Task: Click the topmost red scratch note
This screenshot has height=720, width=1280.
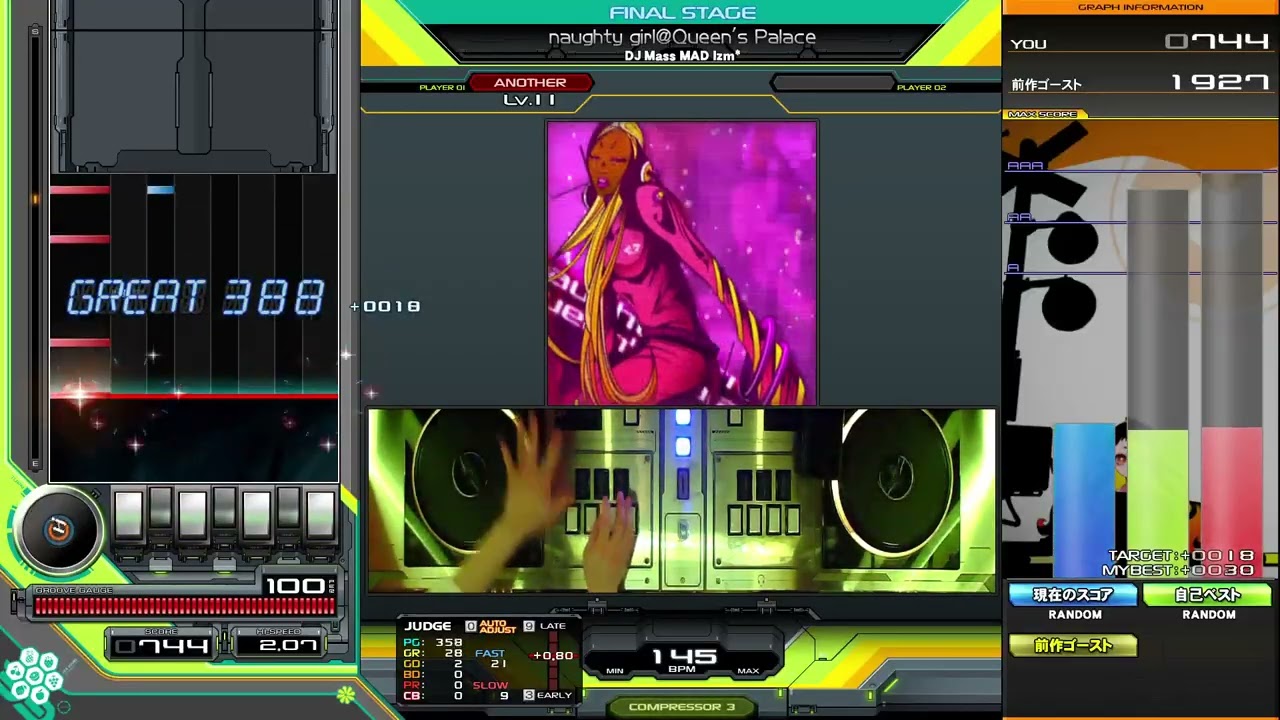Action: pyautogui.click(x=80, y=189)
